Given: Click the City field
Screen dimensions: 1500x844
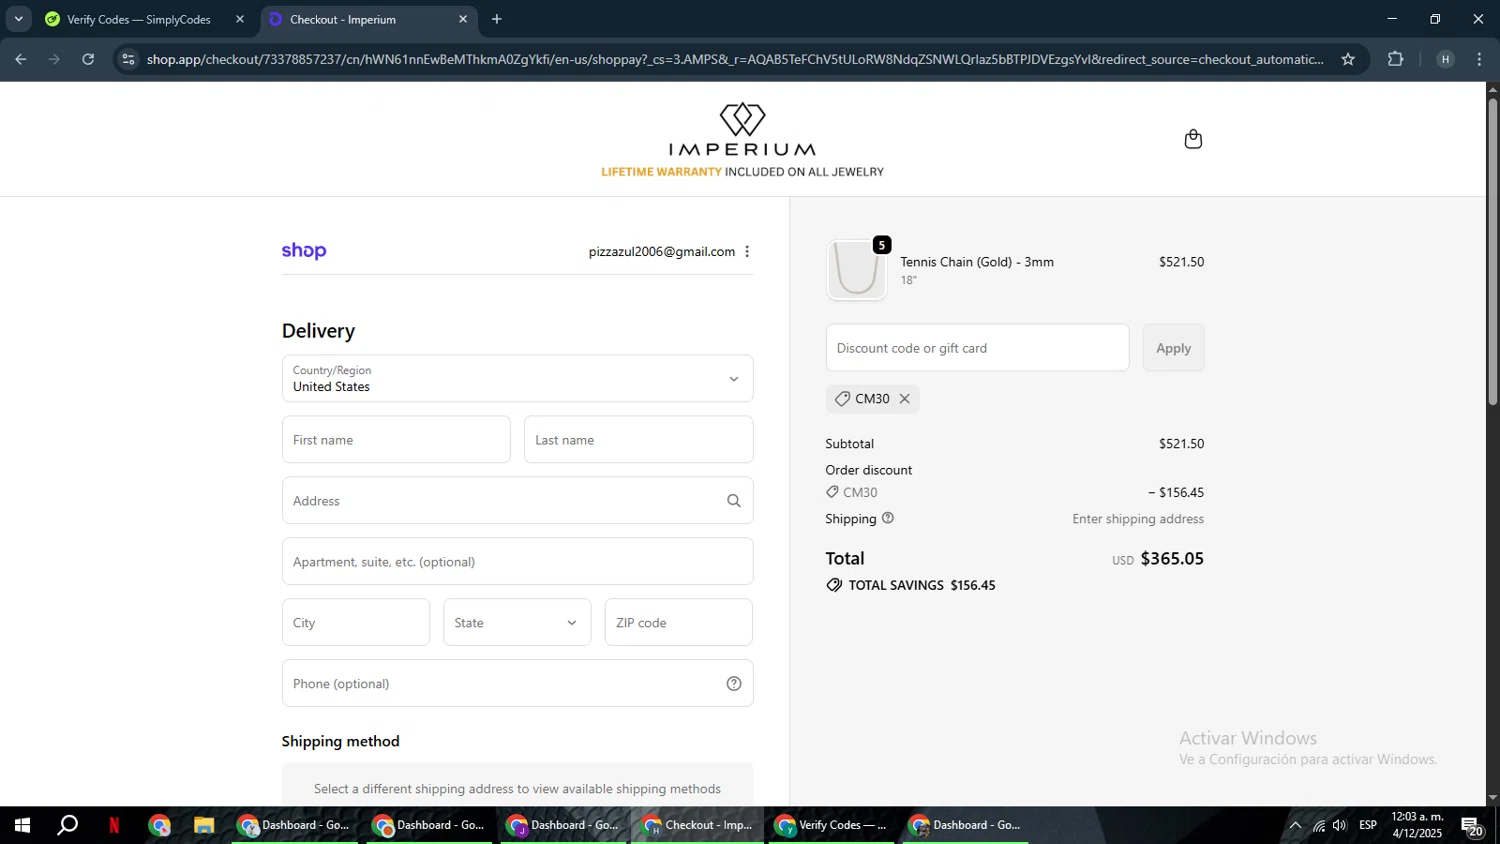Looking at the screenshot, I should pyautogui.click(x=356, y=623).
